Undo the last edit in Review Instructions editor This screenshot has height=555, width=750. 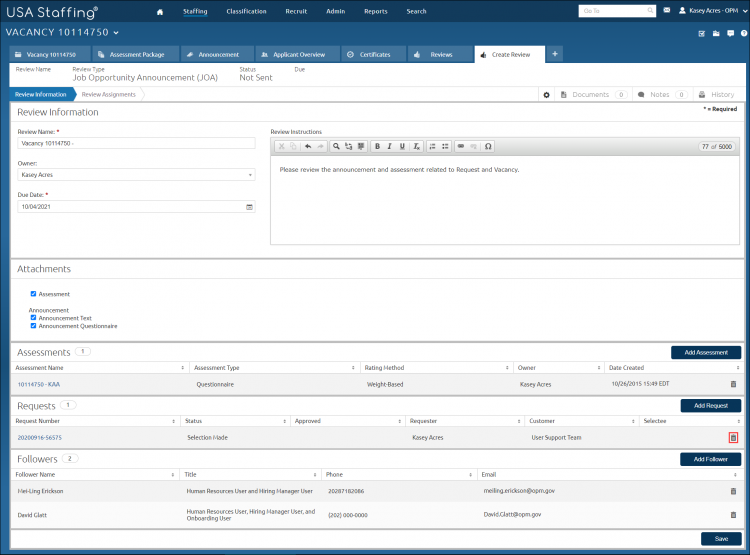point(308,146)
